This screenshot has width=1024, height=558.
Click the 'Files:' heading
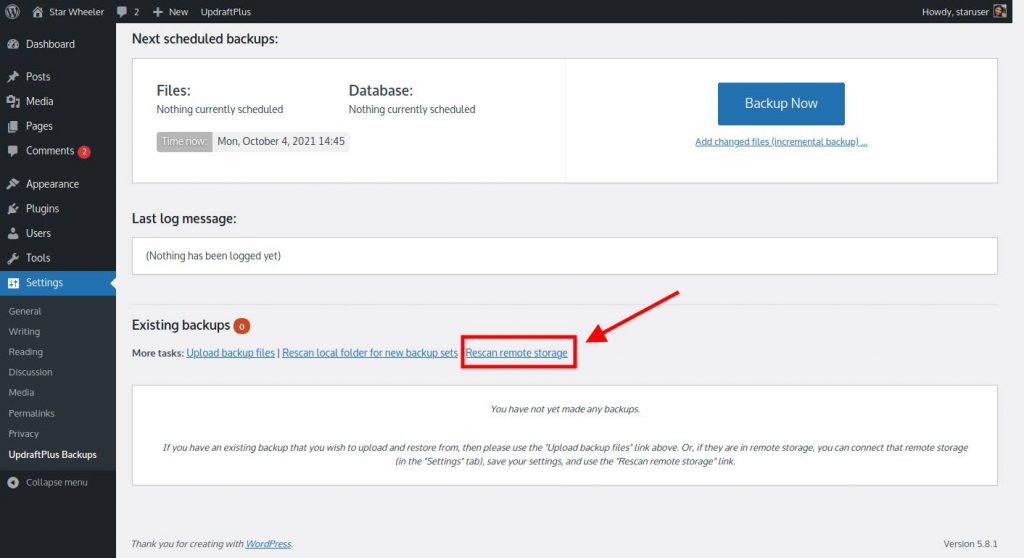point(173,90)
